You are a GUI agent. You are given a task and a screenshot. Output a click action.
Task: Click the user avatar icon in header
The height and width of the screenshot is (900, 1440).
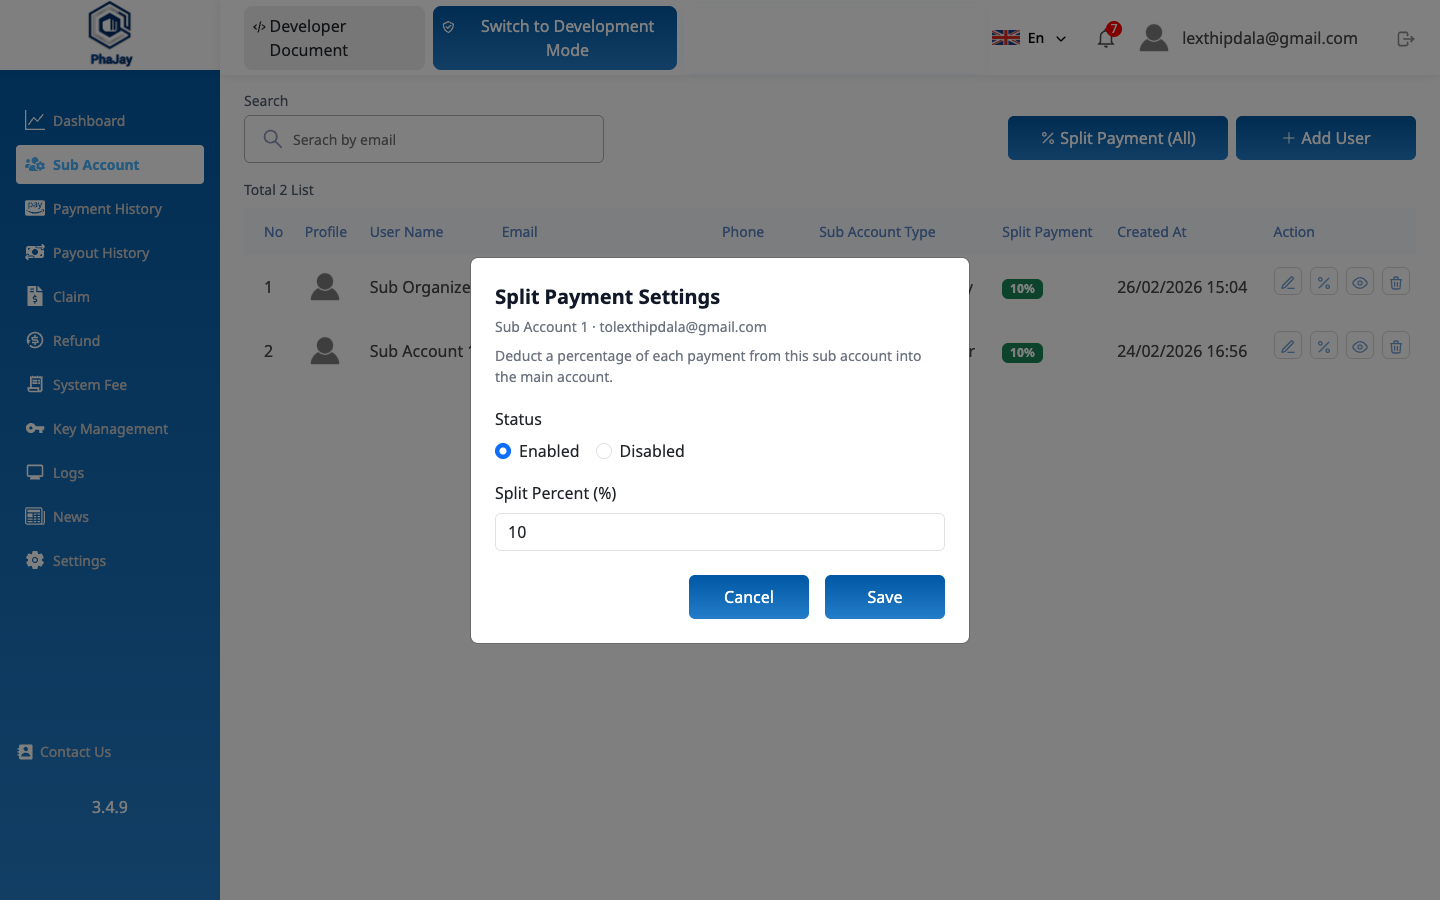(x=1154, y=38)
